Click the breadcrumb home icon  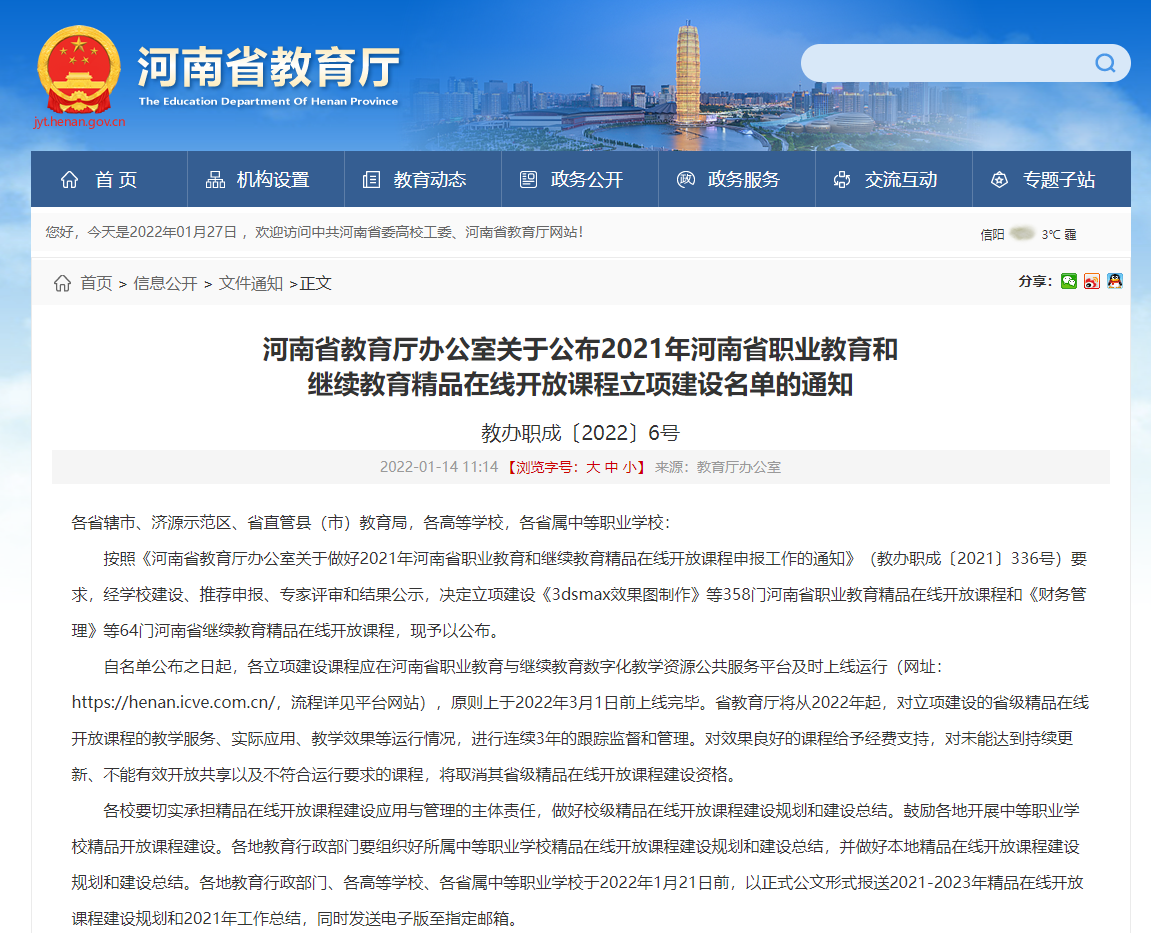tap(62, 283)
